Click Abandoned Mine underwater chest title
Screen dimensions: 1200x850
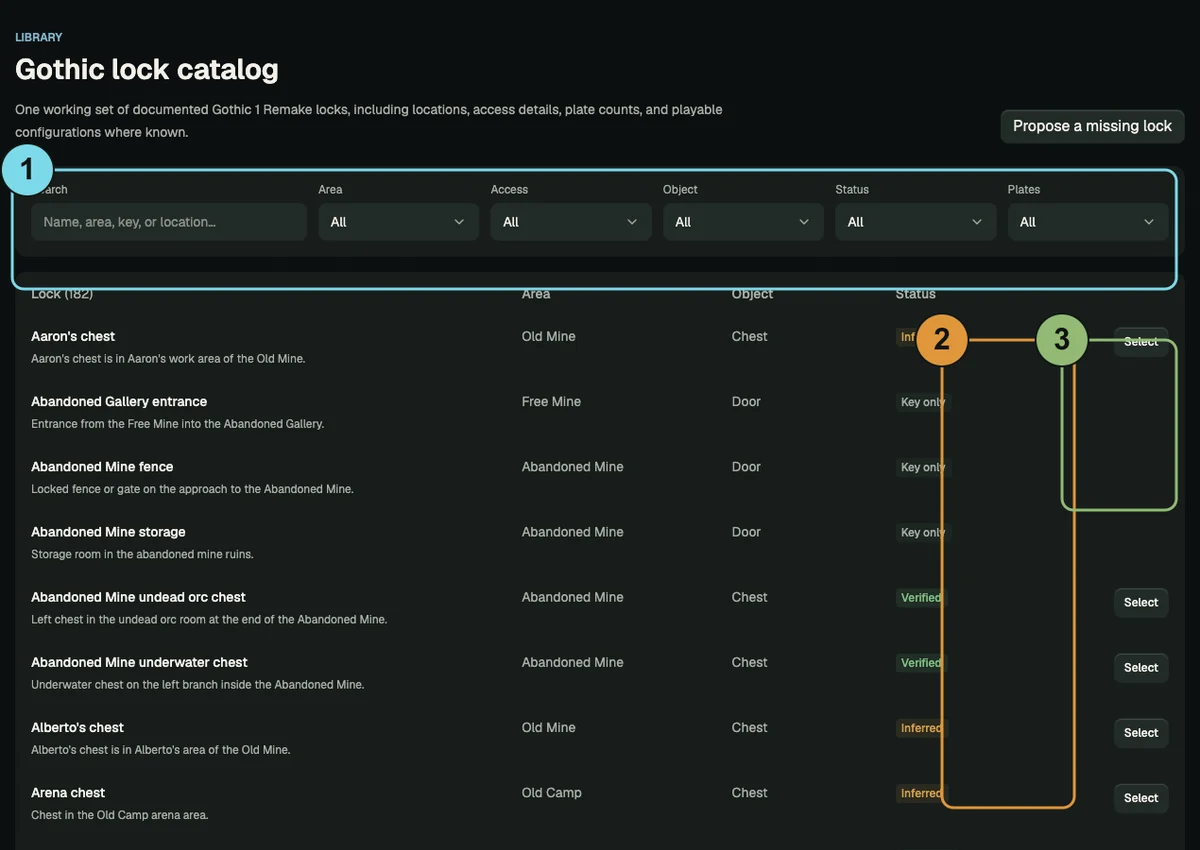(139, 662)
